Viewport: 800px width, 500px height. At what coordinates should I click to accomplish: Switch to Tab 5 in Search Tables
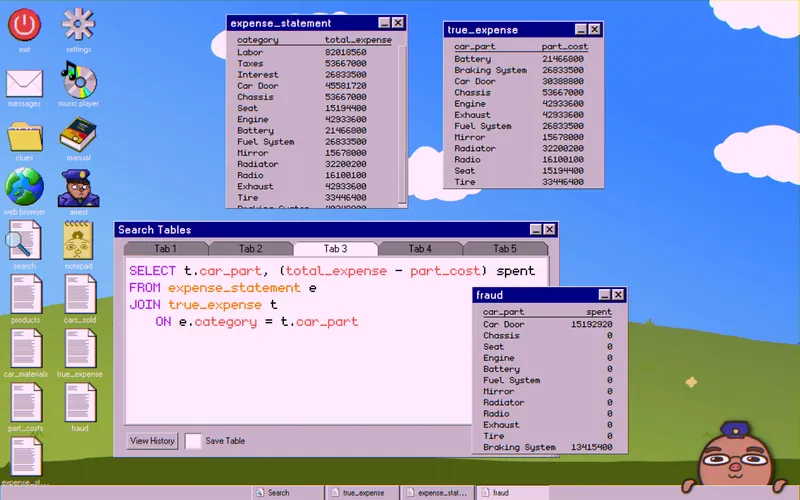505,248
